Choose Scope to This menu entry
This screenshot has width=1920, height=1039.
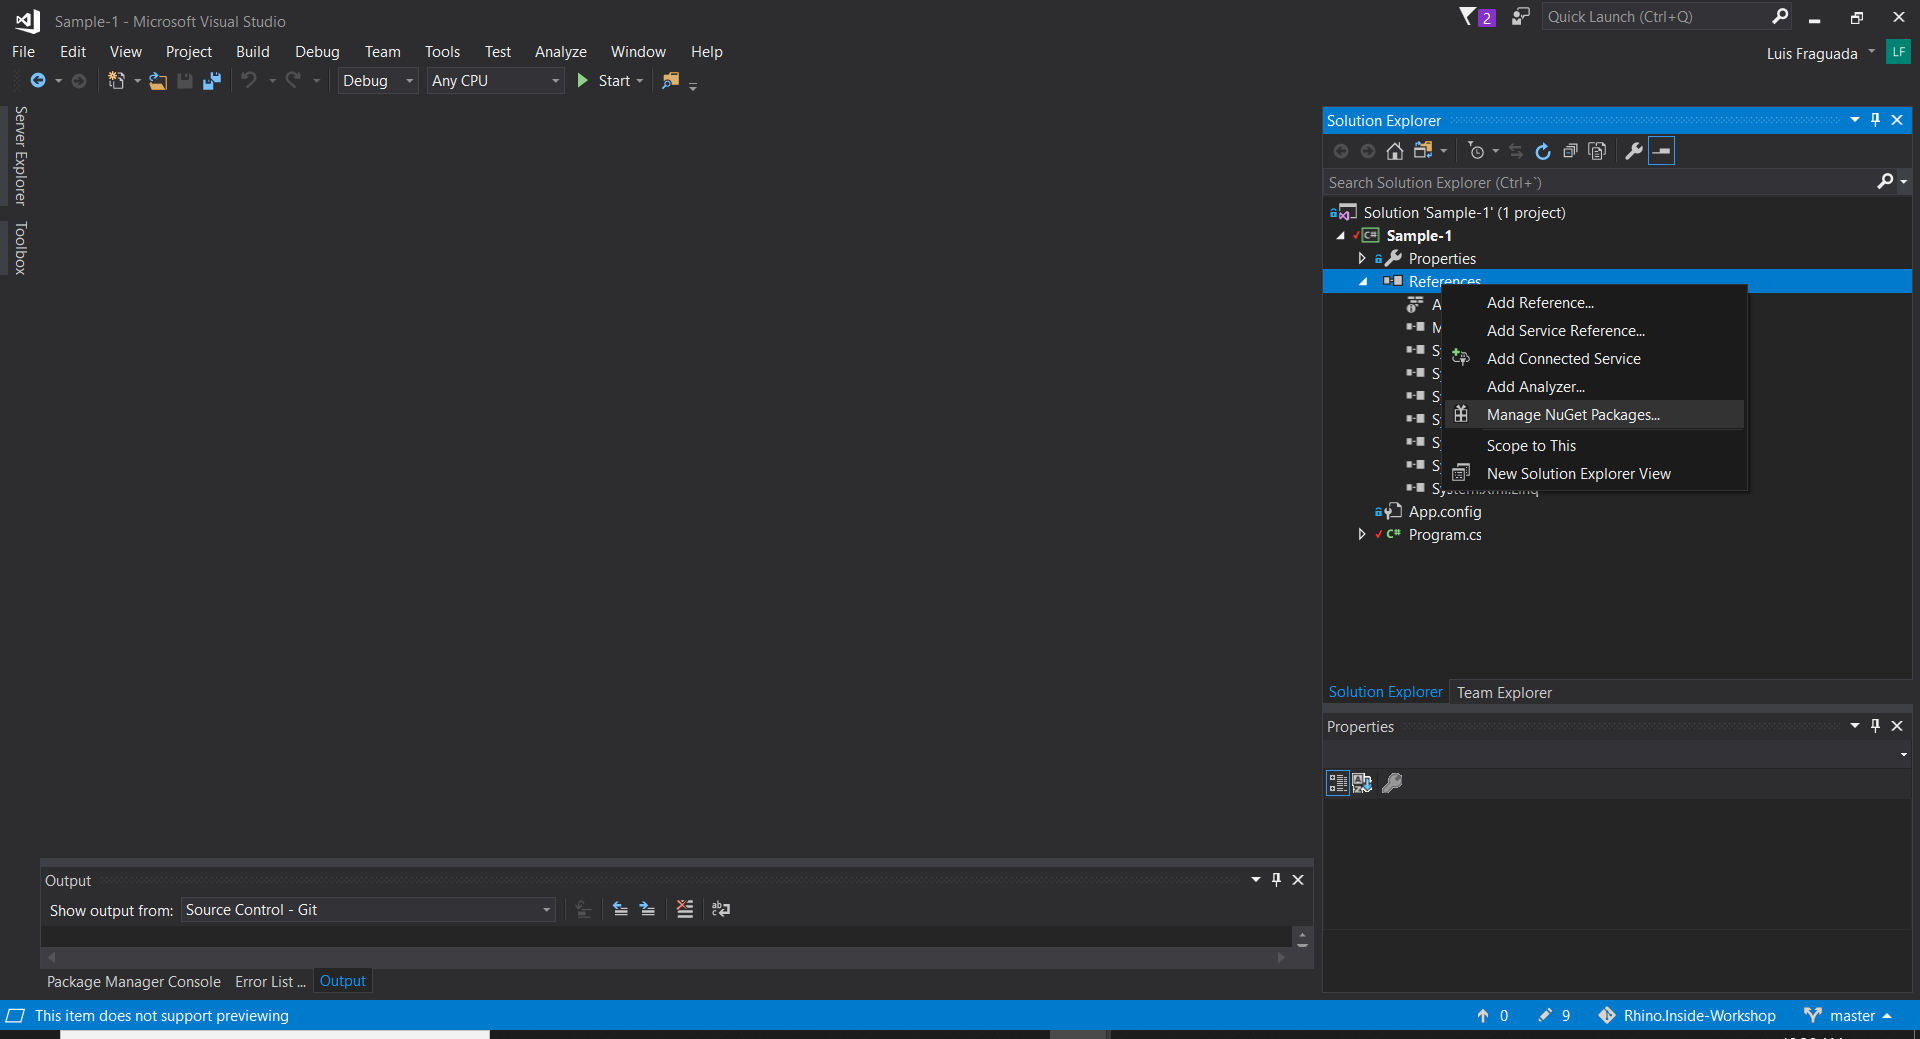pyautogui.click(x=1594, y=446)
